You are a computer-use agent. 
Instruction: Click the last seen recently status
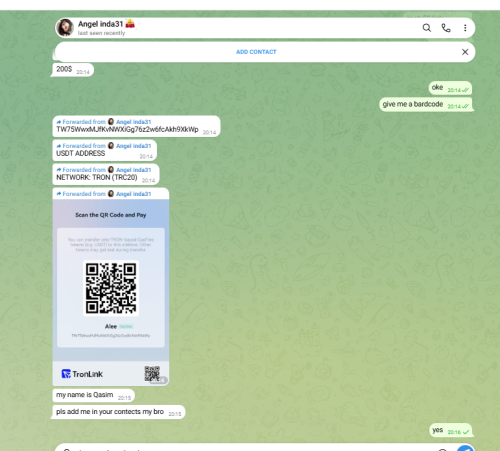coord(101,33)
